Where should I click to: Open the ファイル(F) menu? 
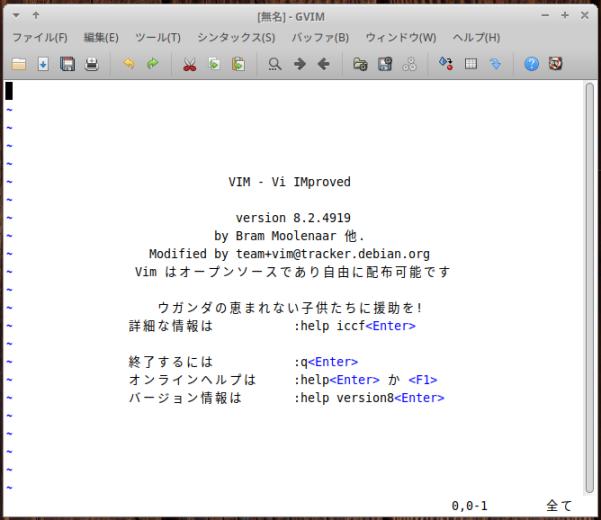[40, 38]
